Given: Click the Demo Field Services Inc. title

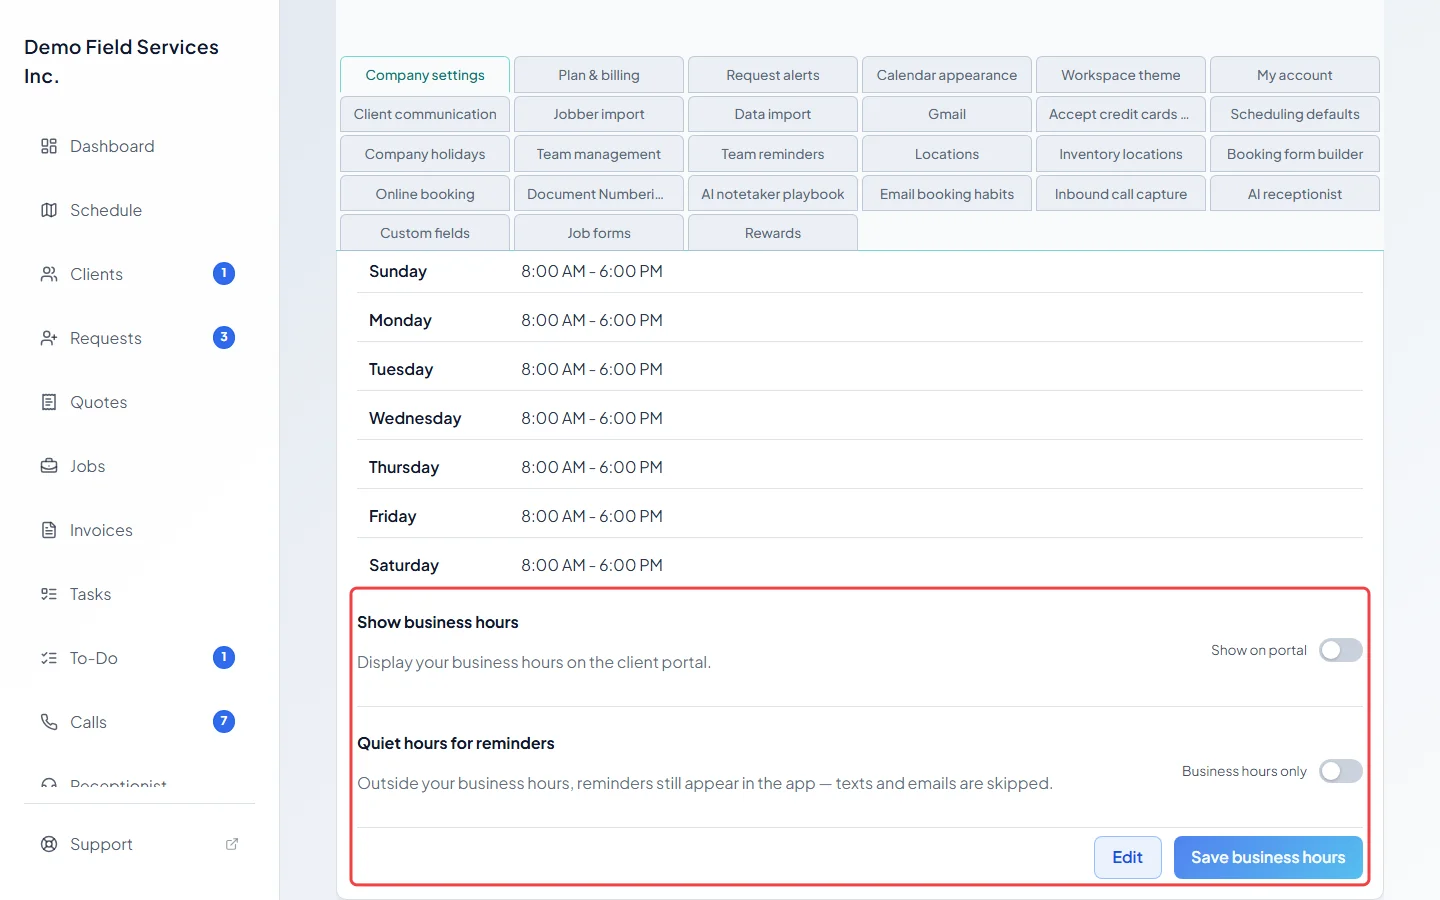Looking at the screenshot, I should click(x=121, y=61).
